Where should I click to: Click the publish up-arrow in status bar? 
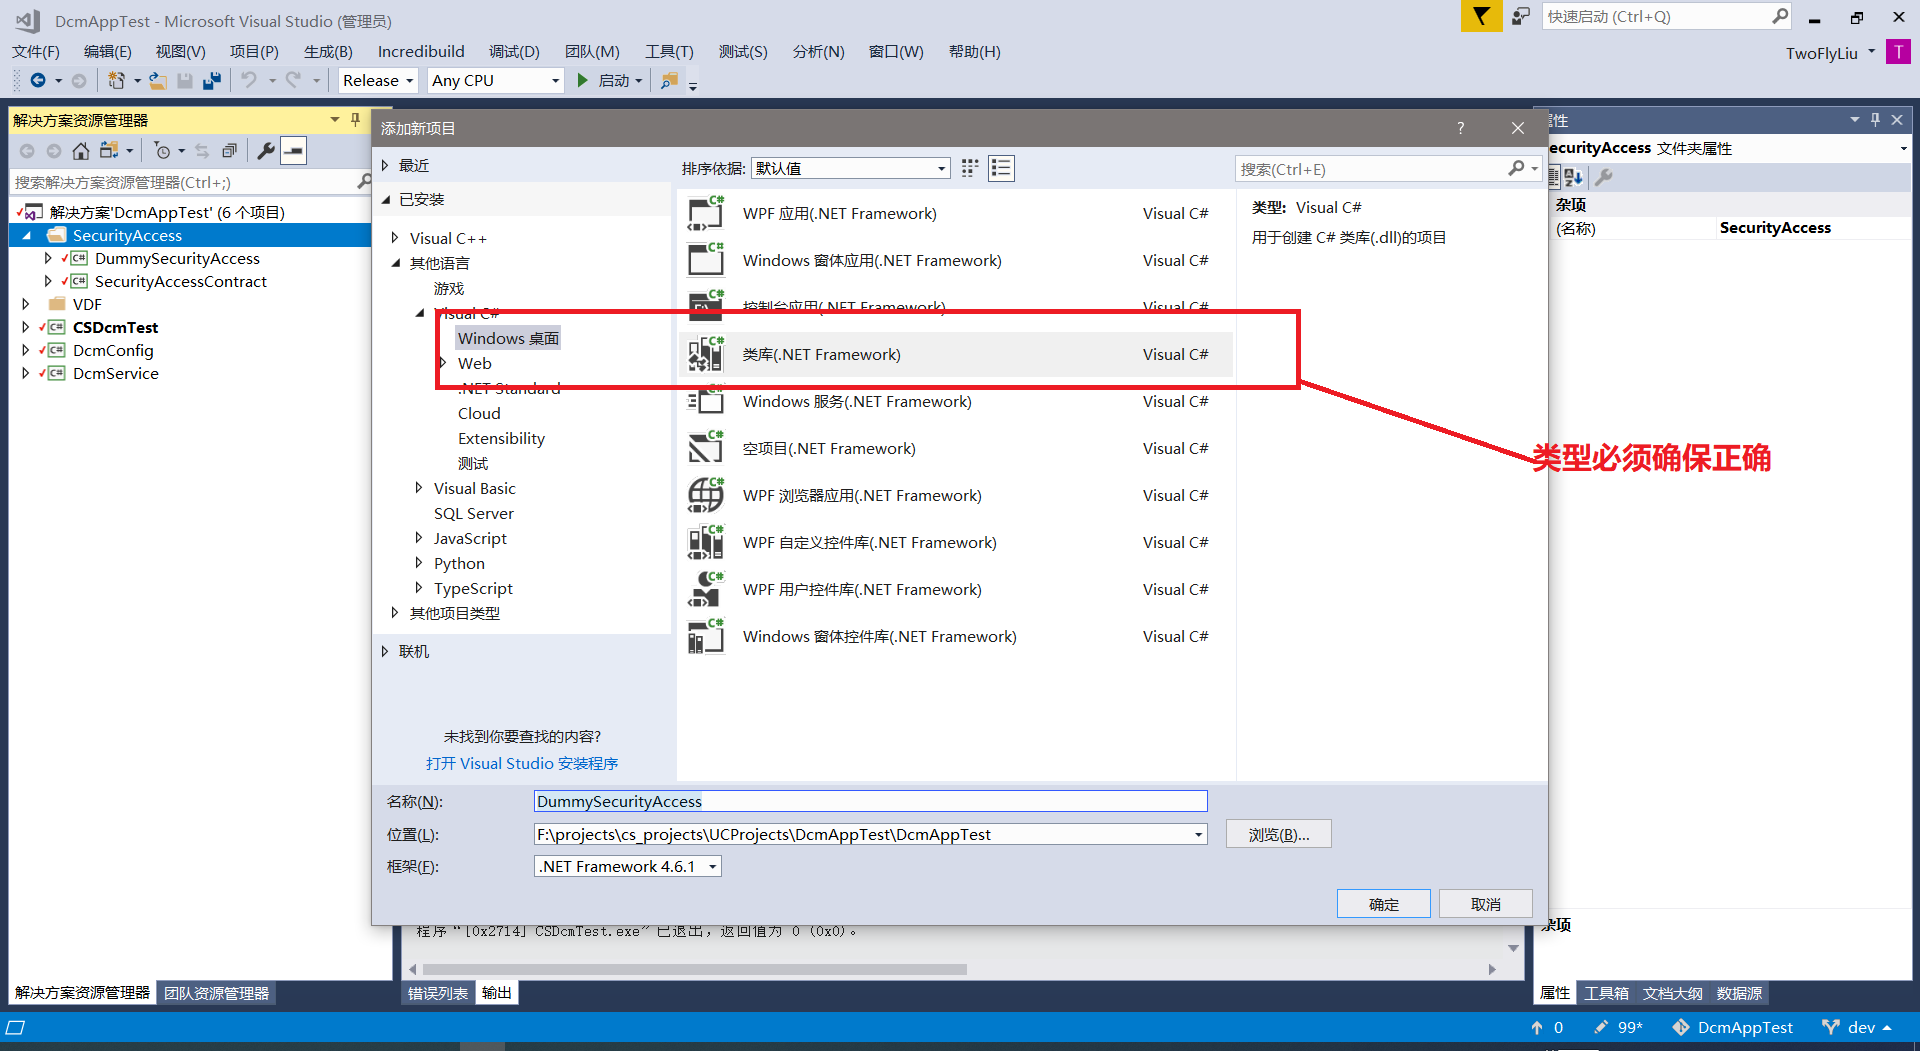coord(1537,1027)
